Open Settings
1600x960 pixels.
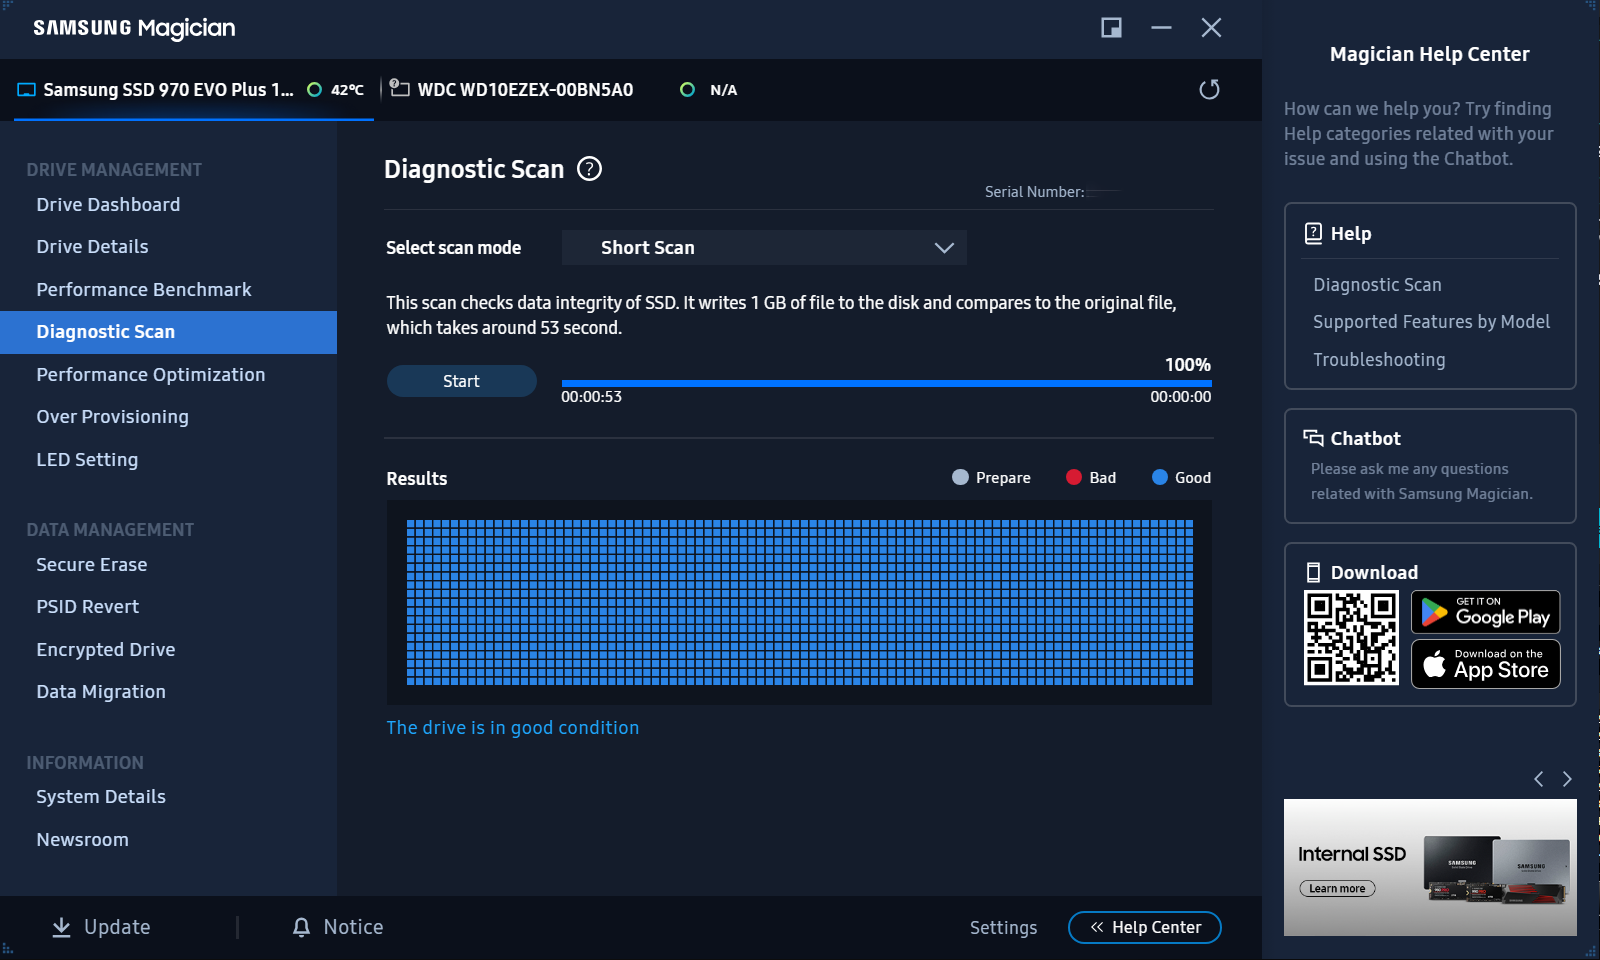(1003, 928)
